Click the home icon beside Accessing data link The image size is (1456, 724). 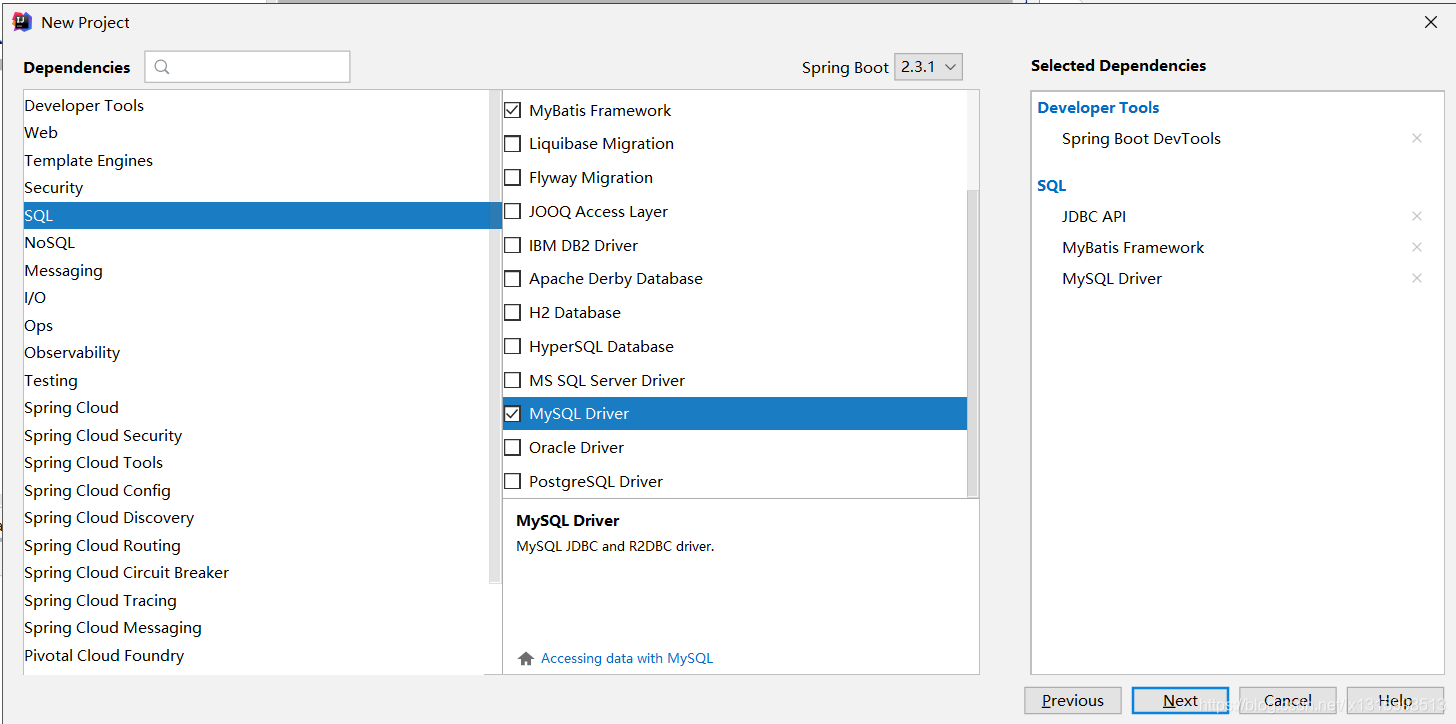(x=526, y=658)
